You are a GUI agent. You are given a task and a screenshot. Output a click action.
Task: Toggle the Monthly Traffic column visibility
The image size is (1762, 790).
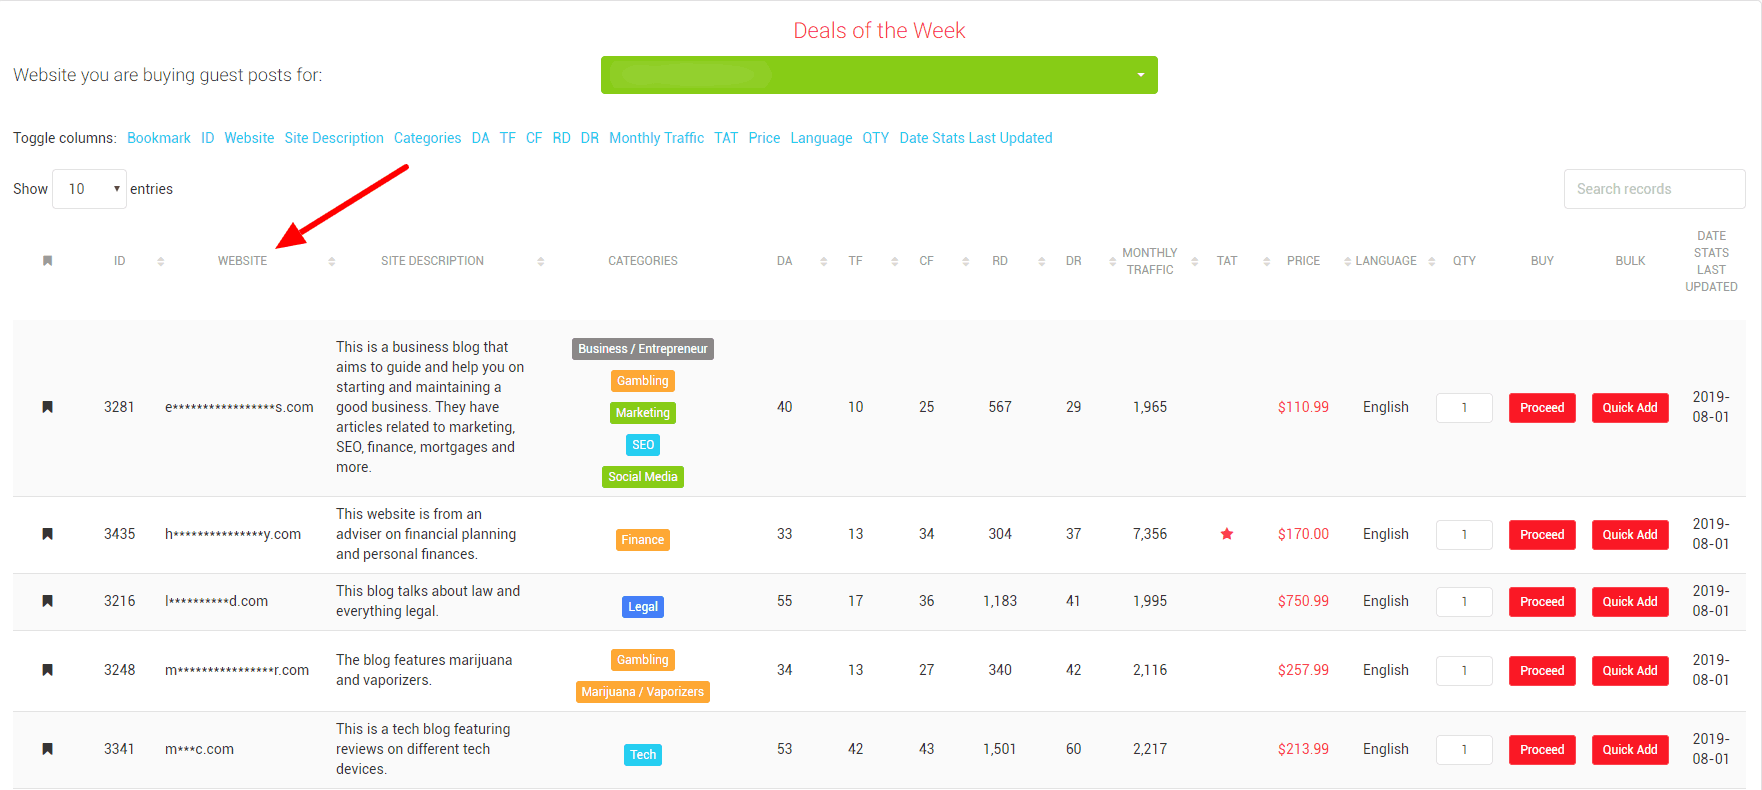[656, 138]
